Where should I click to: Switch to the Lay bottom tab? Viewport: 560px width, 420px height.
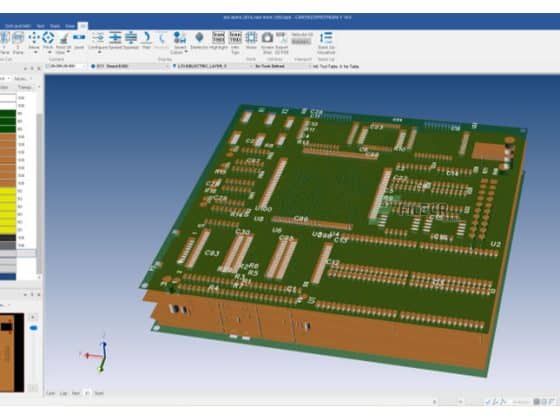point(64,393)
